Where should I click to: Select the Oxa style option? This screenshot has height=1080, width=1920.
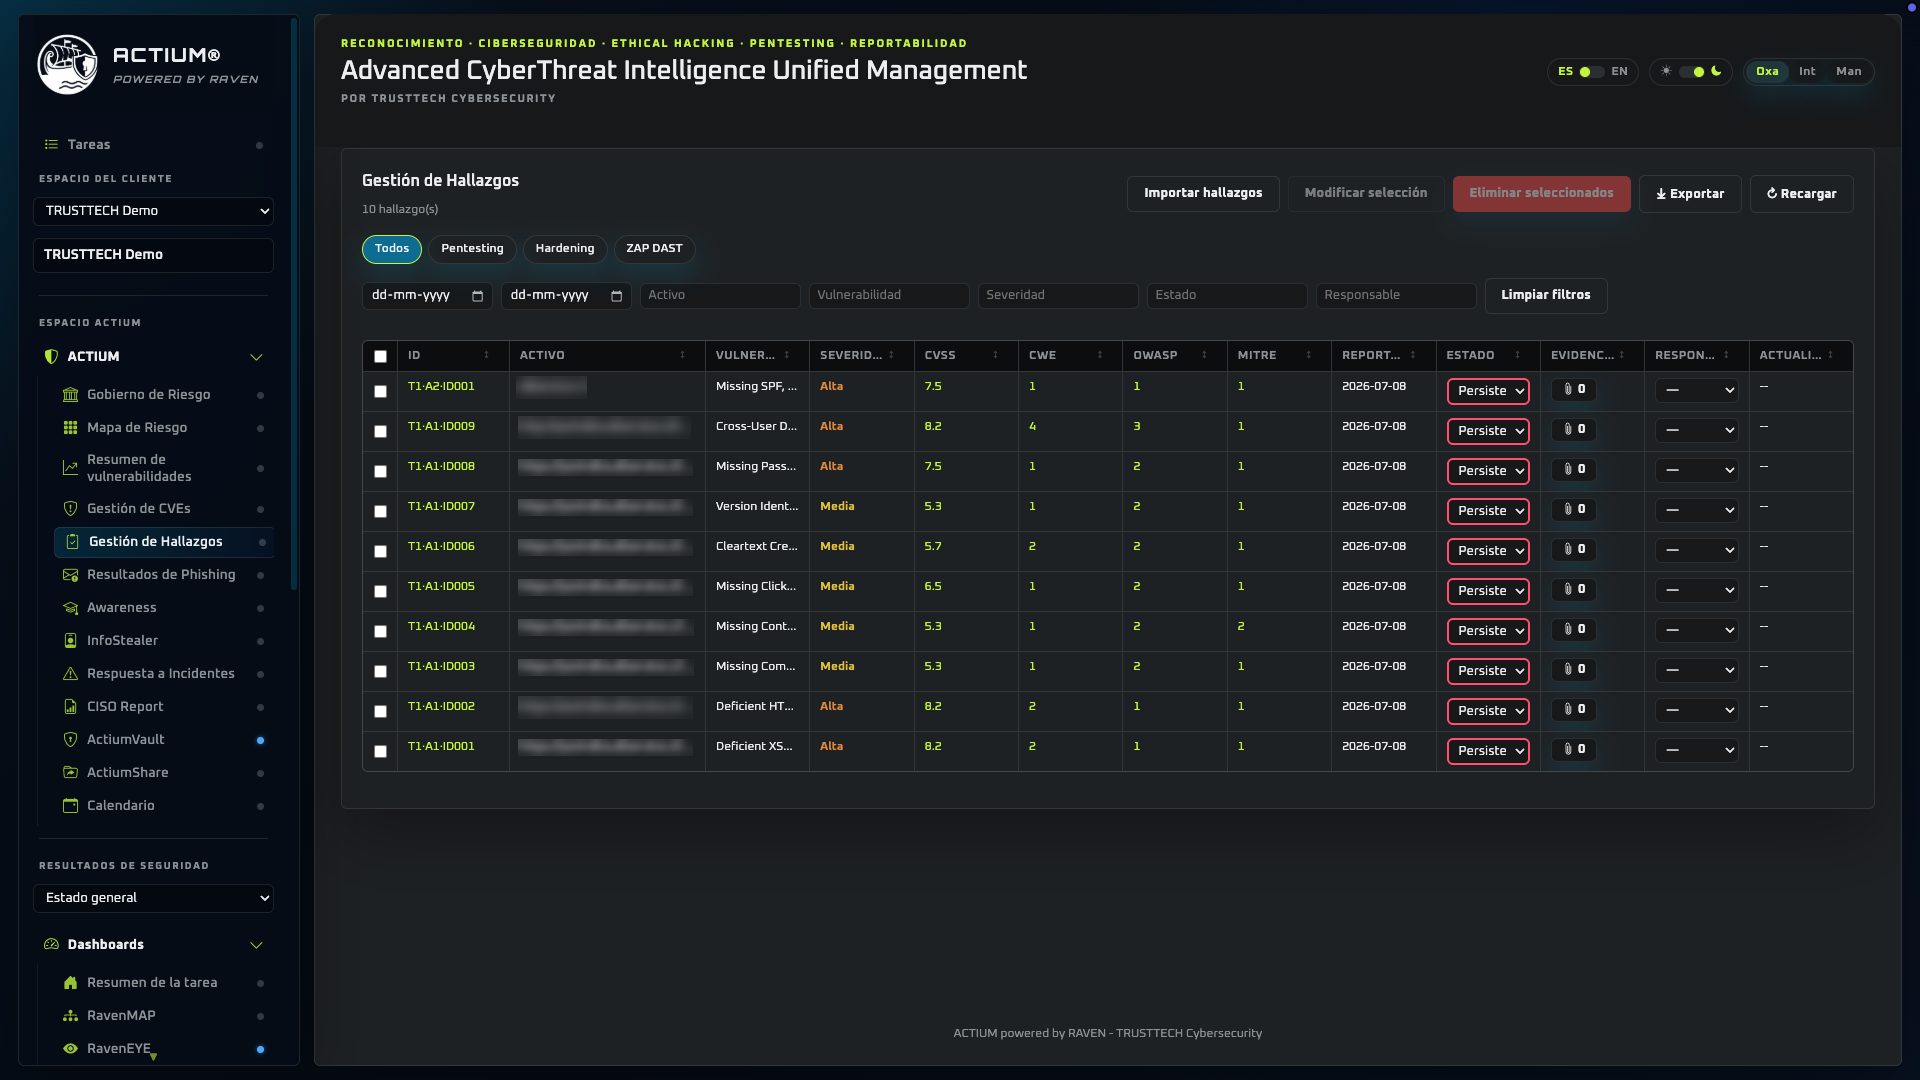click(x=1767, y=72)
